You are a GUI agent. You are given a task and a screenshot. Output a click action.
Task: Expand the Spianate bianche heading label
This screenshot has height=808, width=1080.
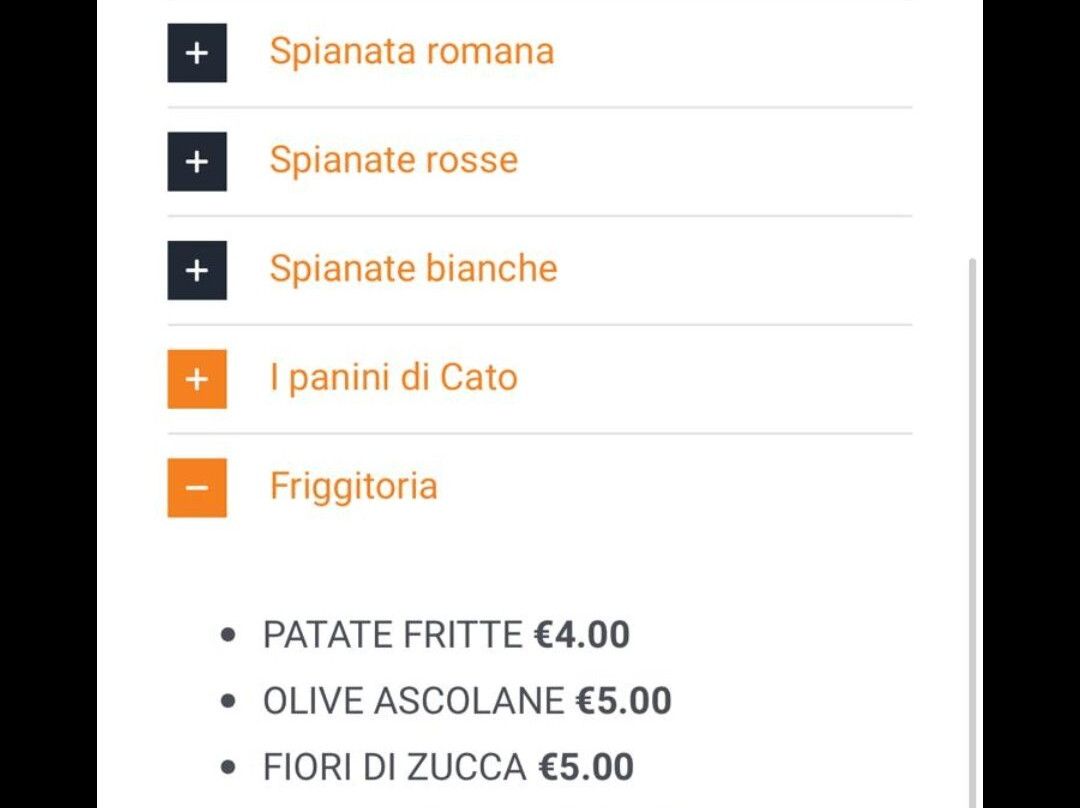coord(413,269)
